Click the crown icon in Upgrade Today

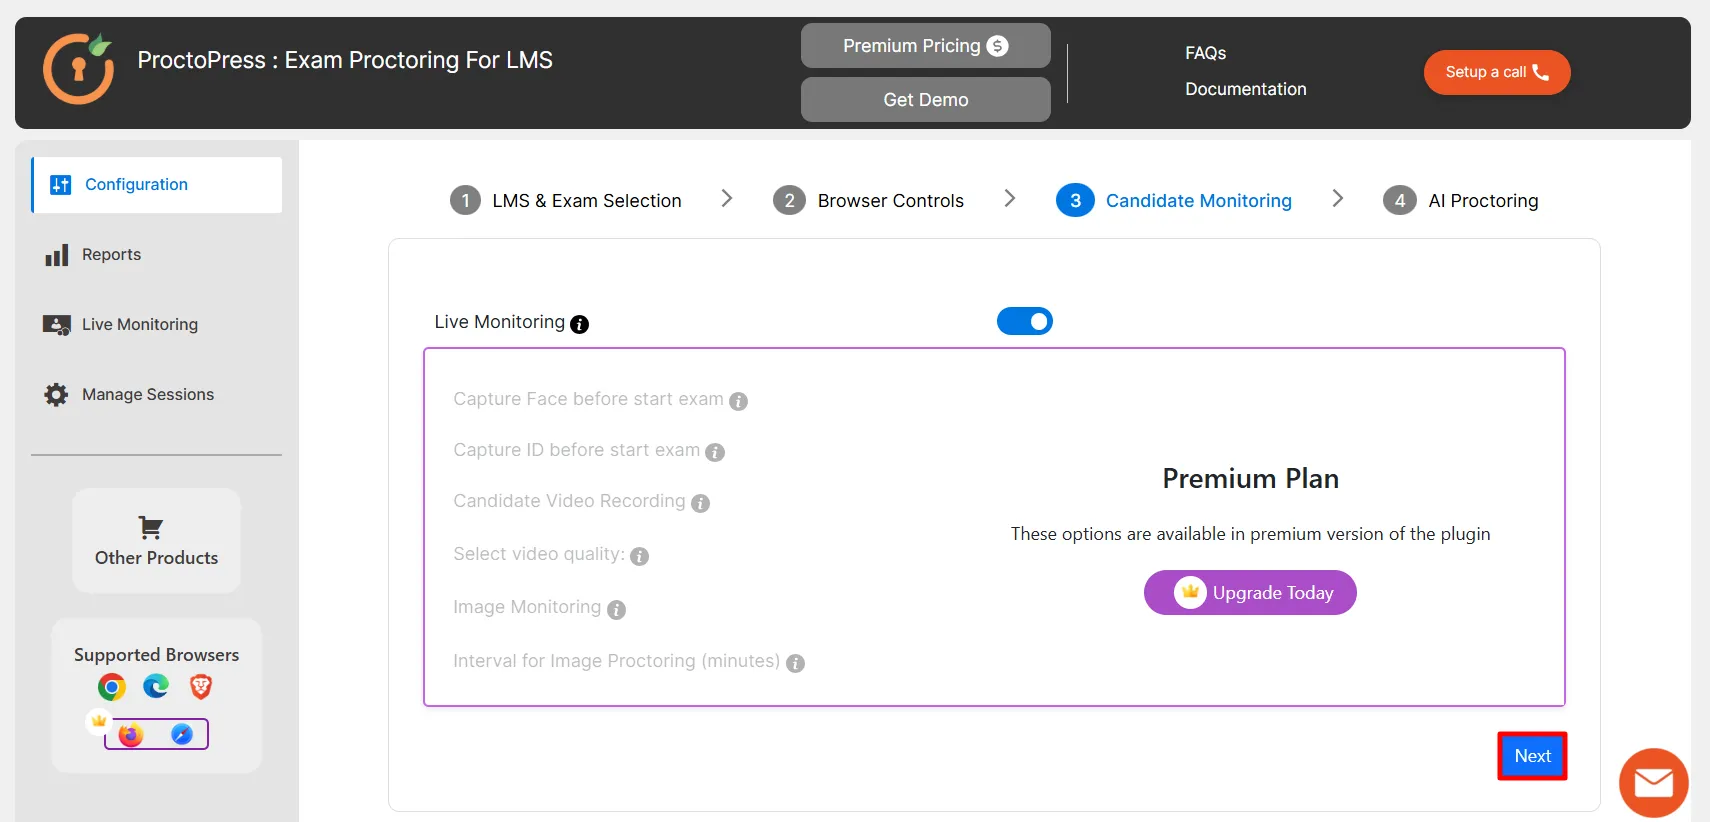point(1190,592)
